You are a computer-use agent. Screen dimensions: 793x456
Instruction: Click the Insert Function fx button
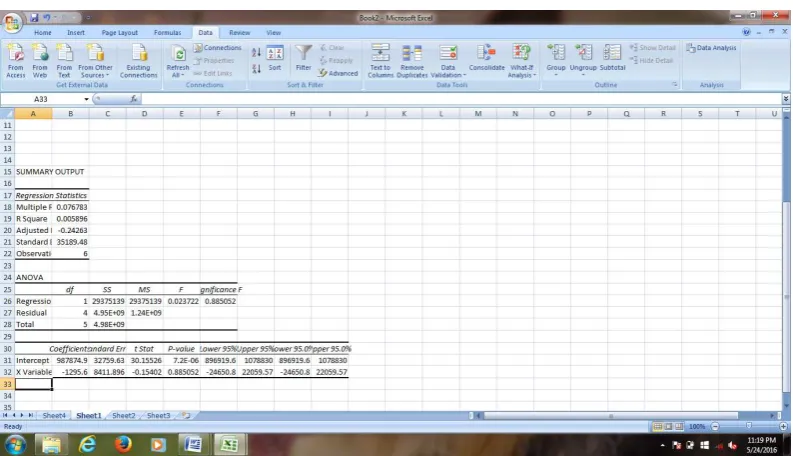pos(134,99)
